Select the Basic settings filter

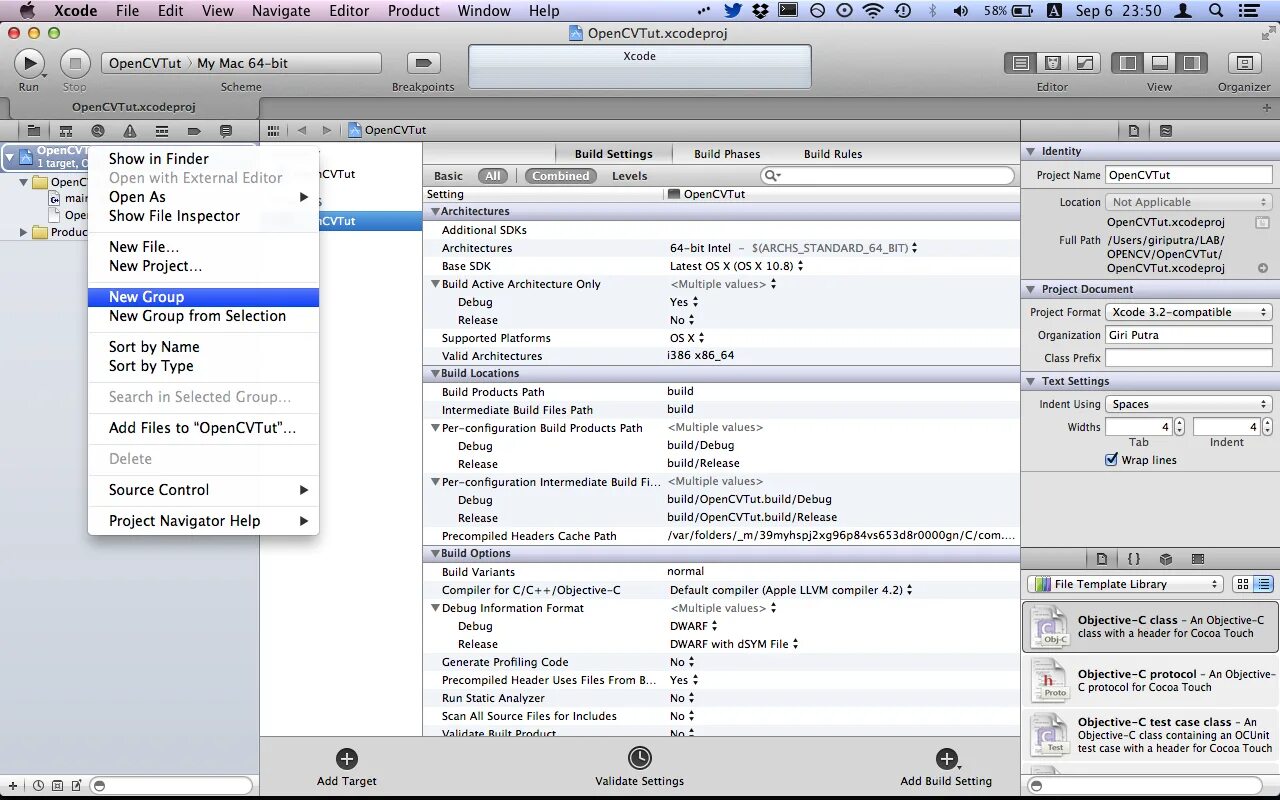448,176
